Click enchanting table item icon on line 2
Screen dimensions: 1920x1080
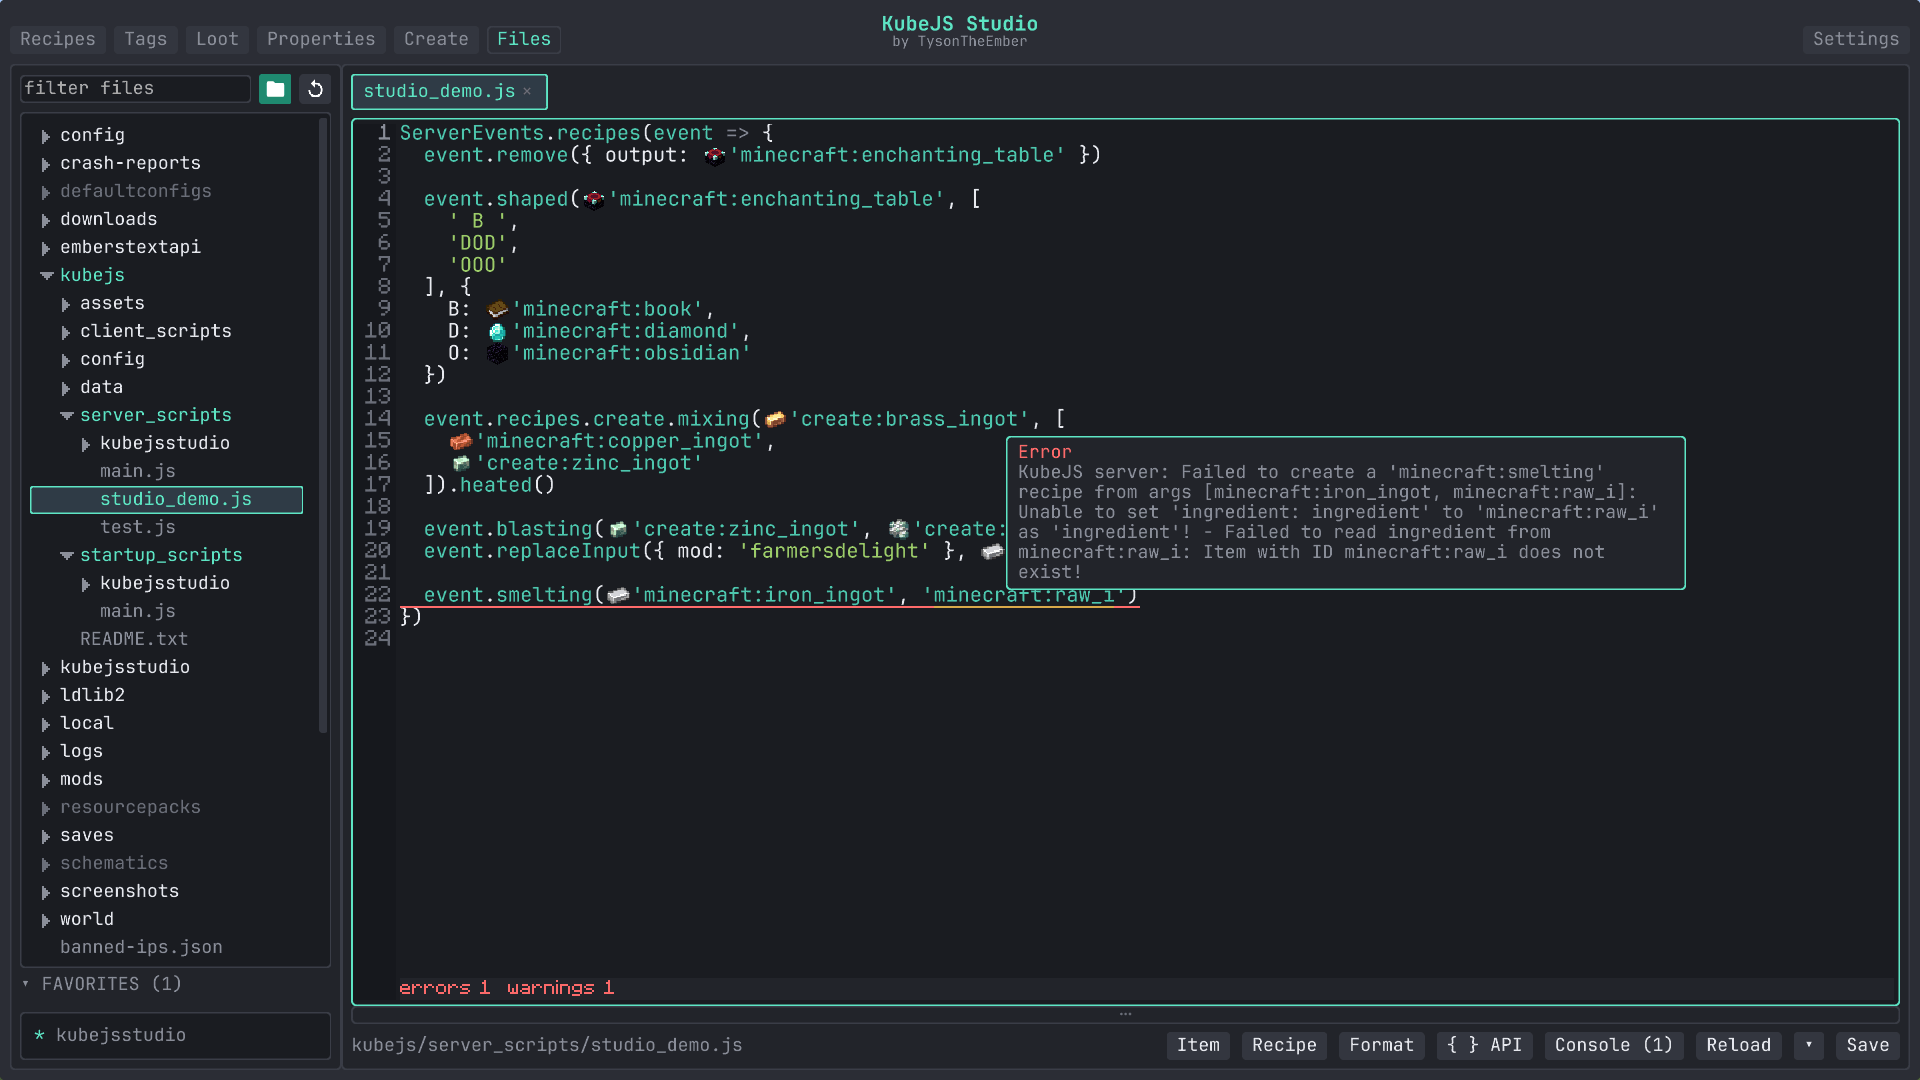tap(715, 155)
